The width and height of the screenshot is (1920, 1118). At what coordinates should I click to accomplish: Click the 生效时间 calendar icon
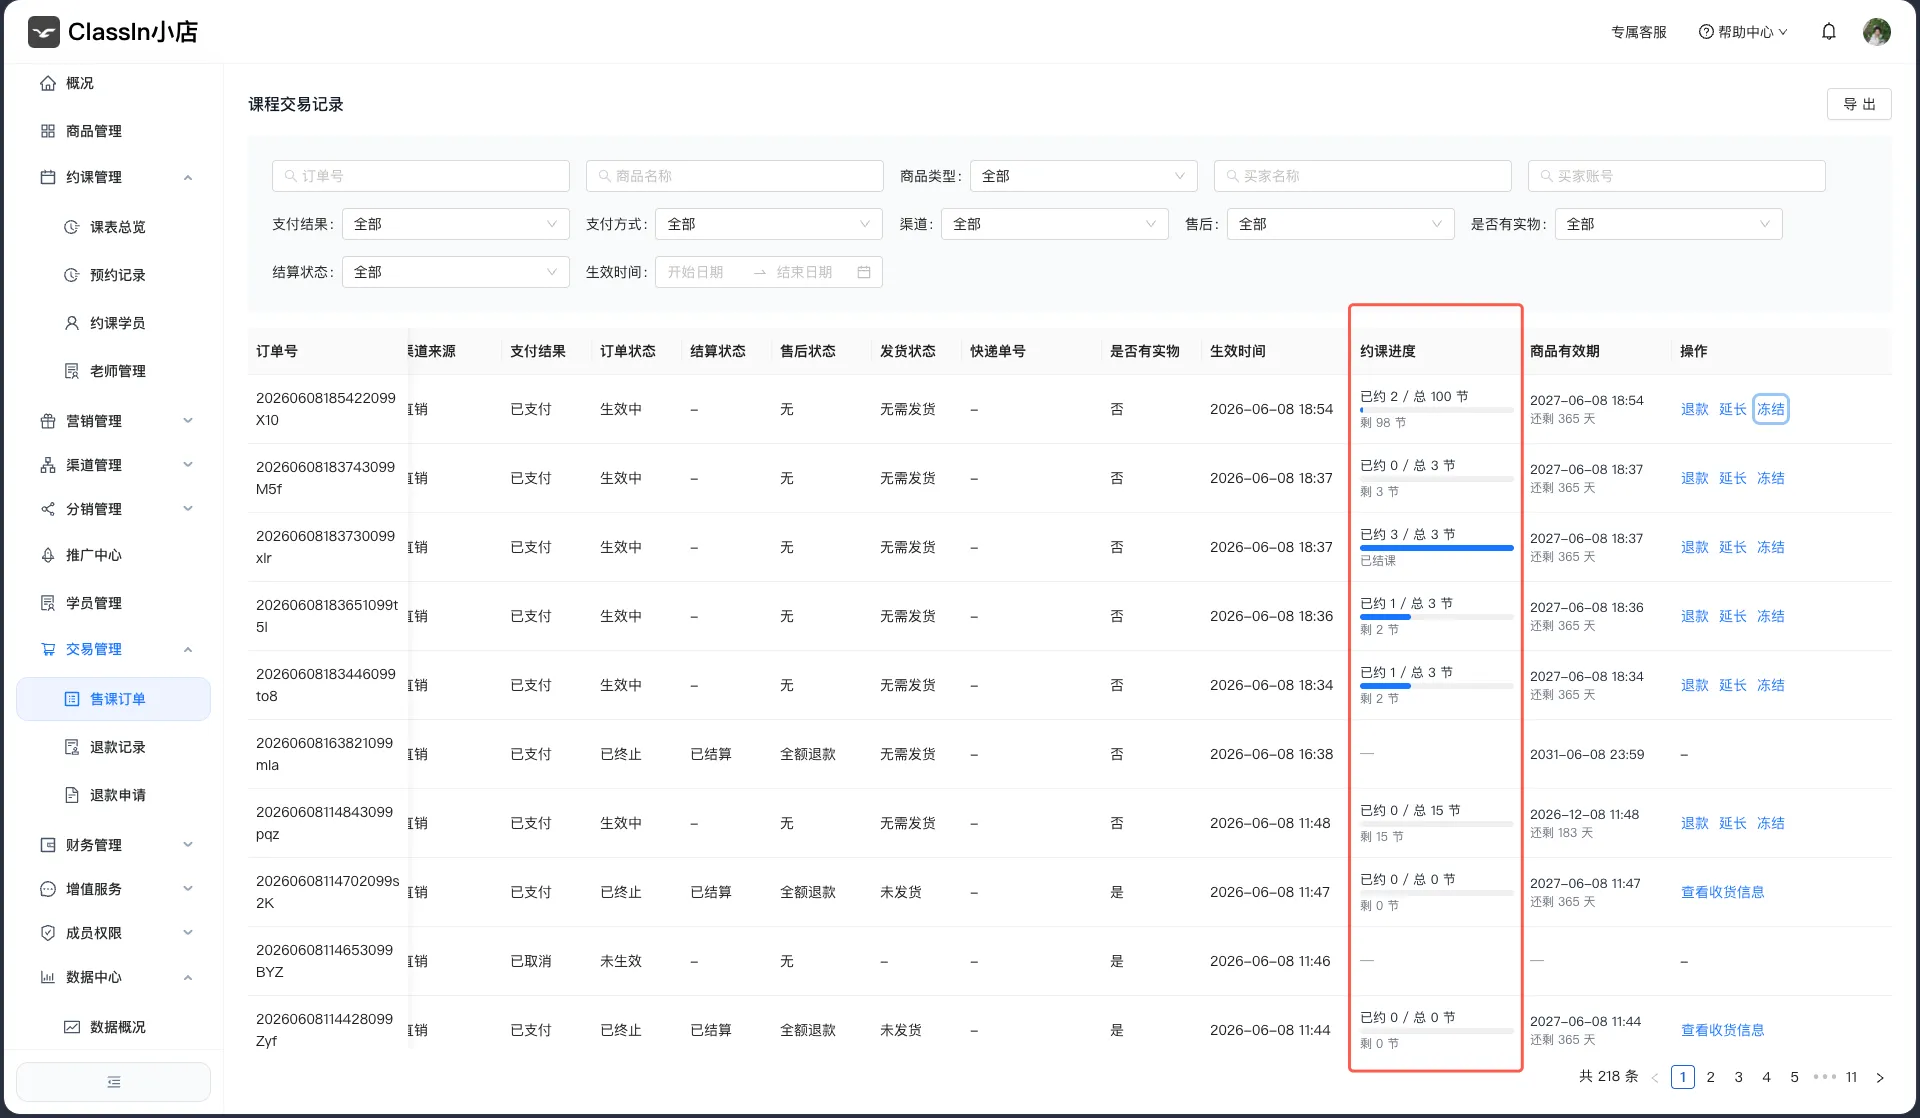pos(864,272)
